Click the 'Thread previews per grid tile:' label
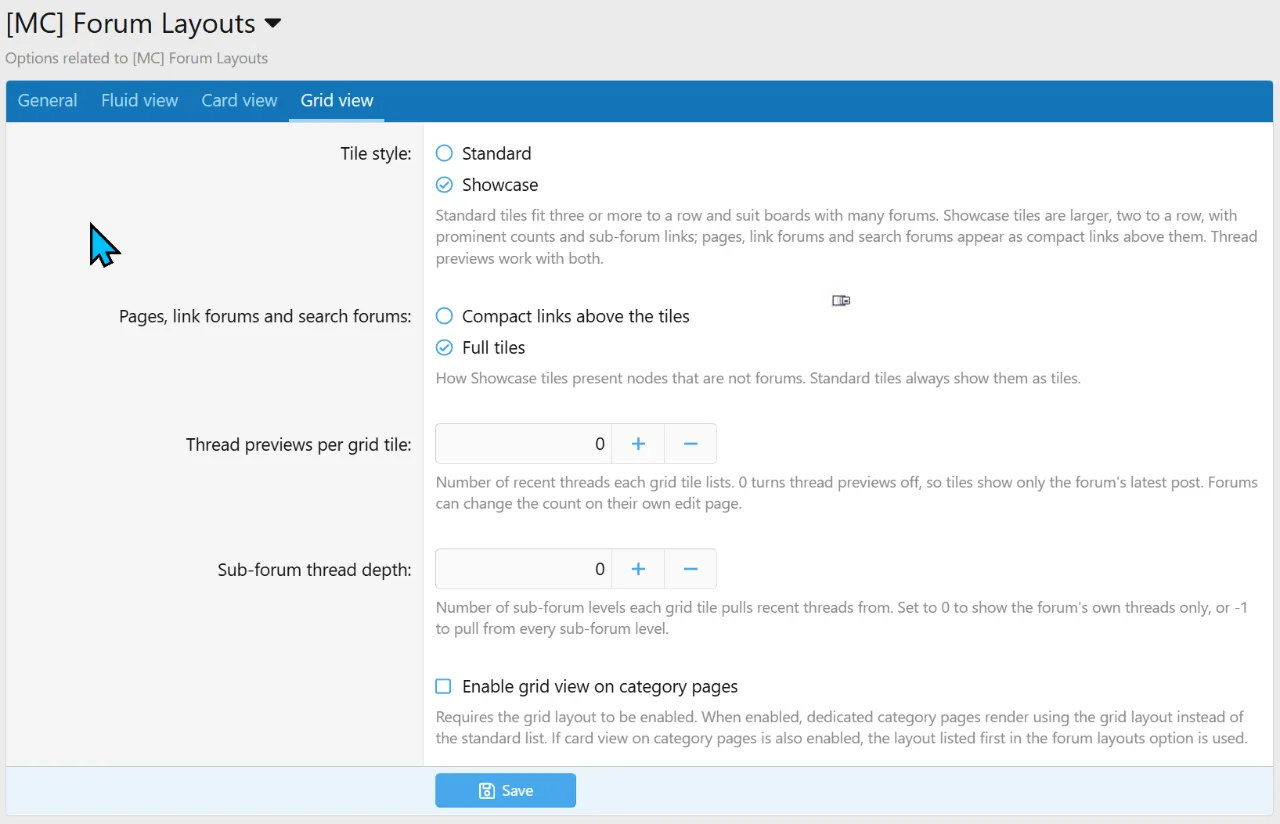 (x=299, y=445)
